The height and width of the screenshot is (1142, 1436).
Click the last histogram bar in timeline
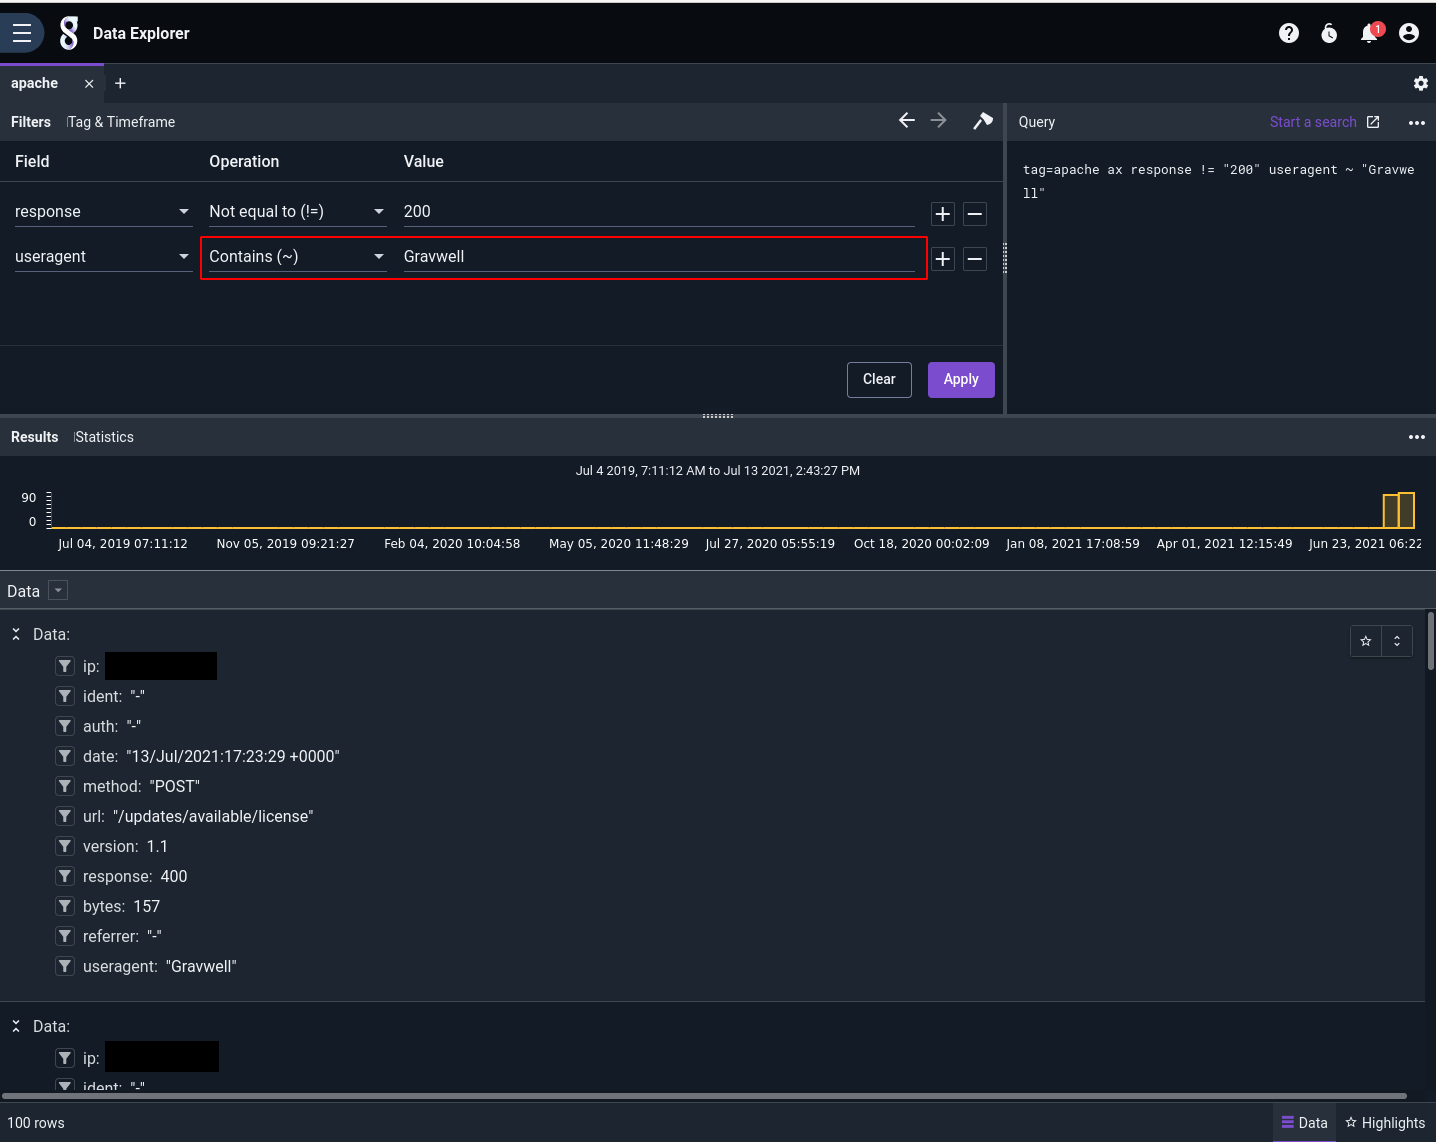pyautogui.click(x=1406, y=510)
